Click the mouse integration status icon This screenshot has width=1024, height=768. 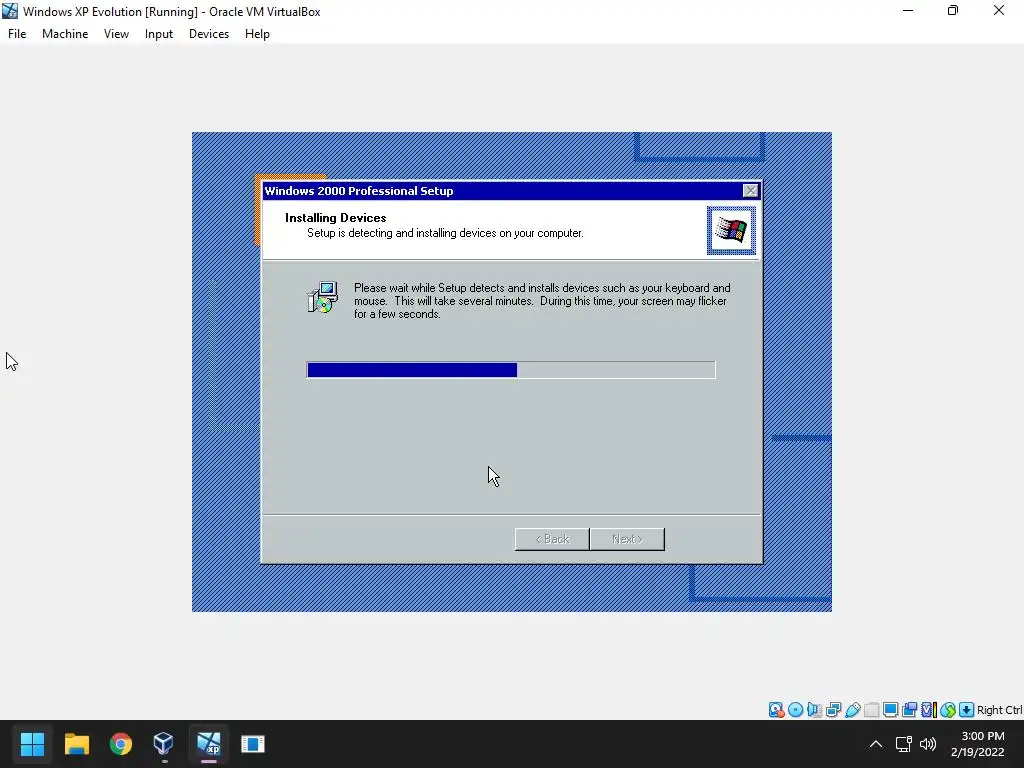(x=948, y=710)
